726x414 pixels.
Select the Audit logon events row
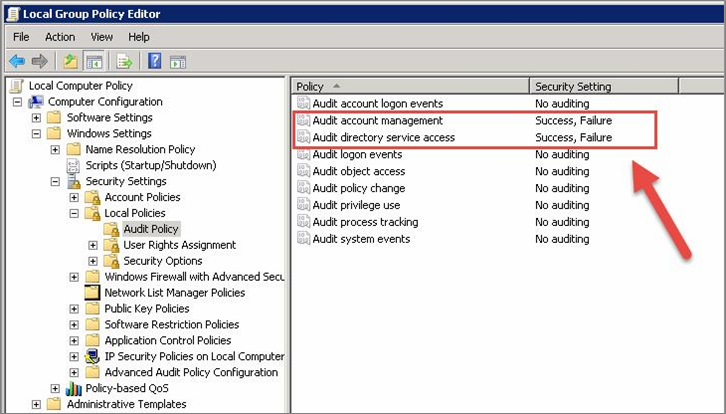coord(357,155)
